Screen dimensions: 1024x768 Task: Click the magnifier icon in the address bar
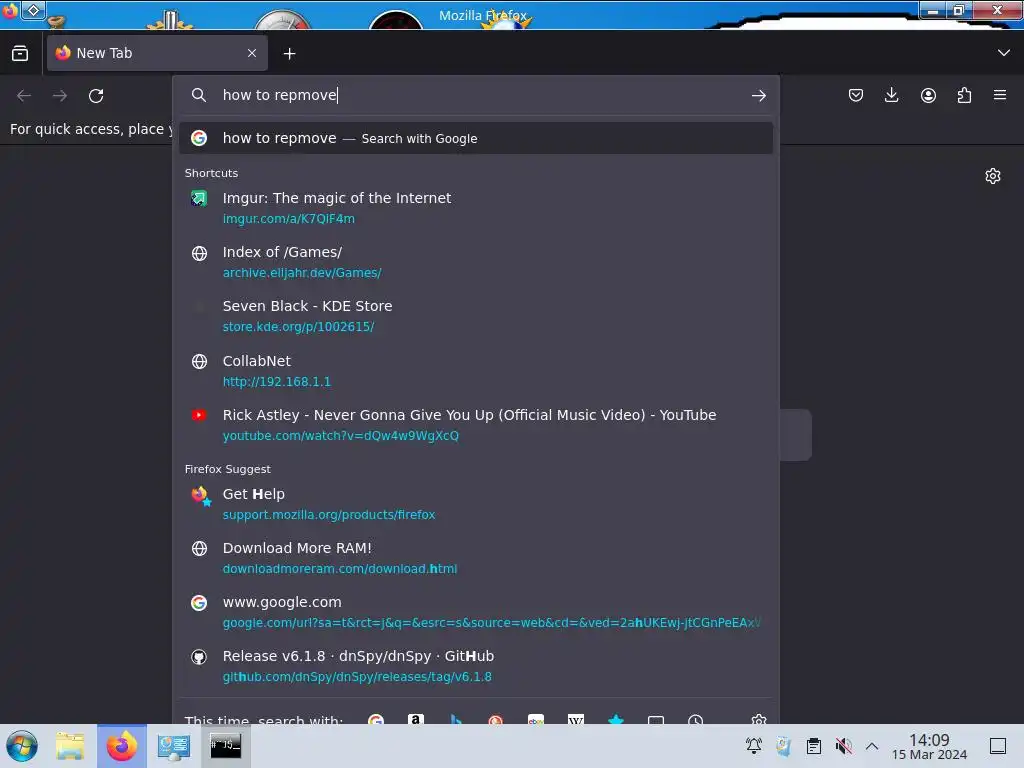[x=199, y=95]
